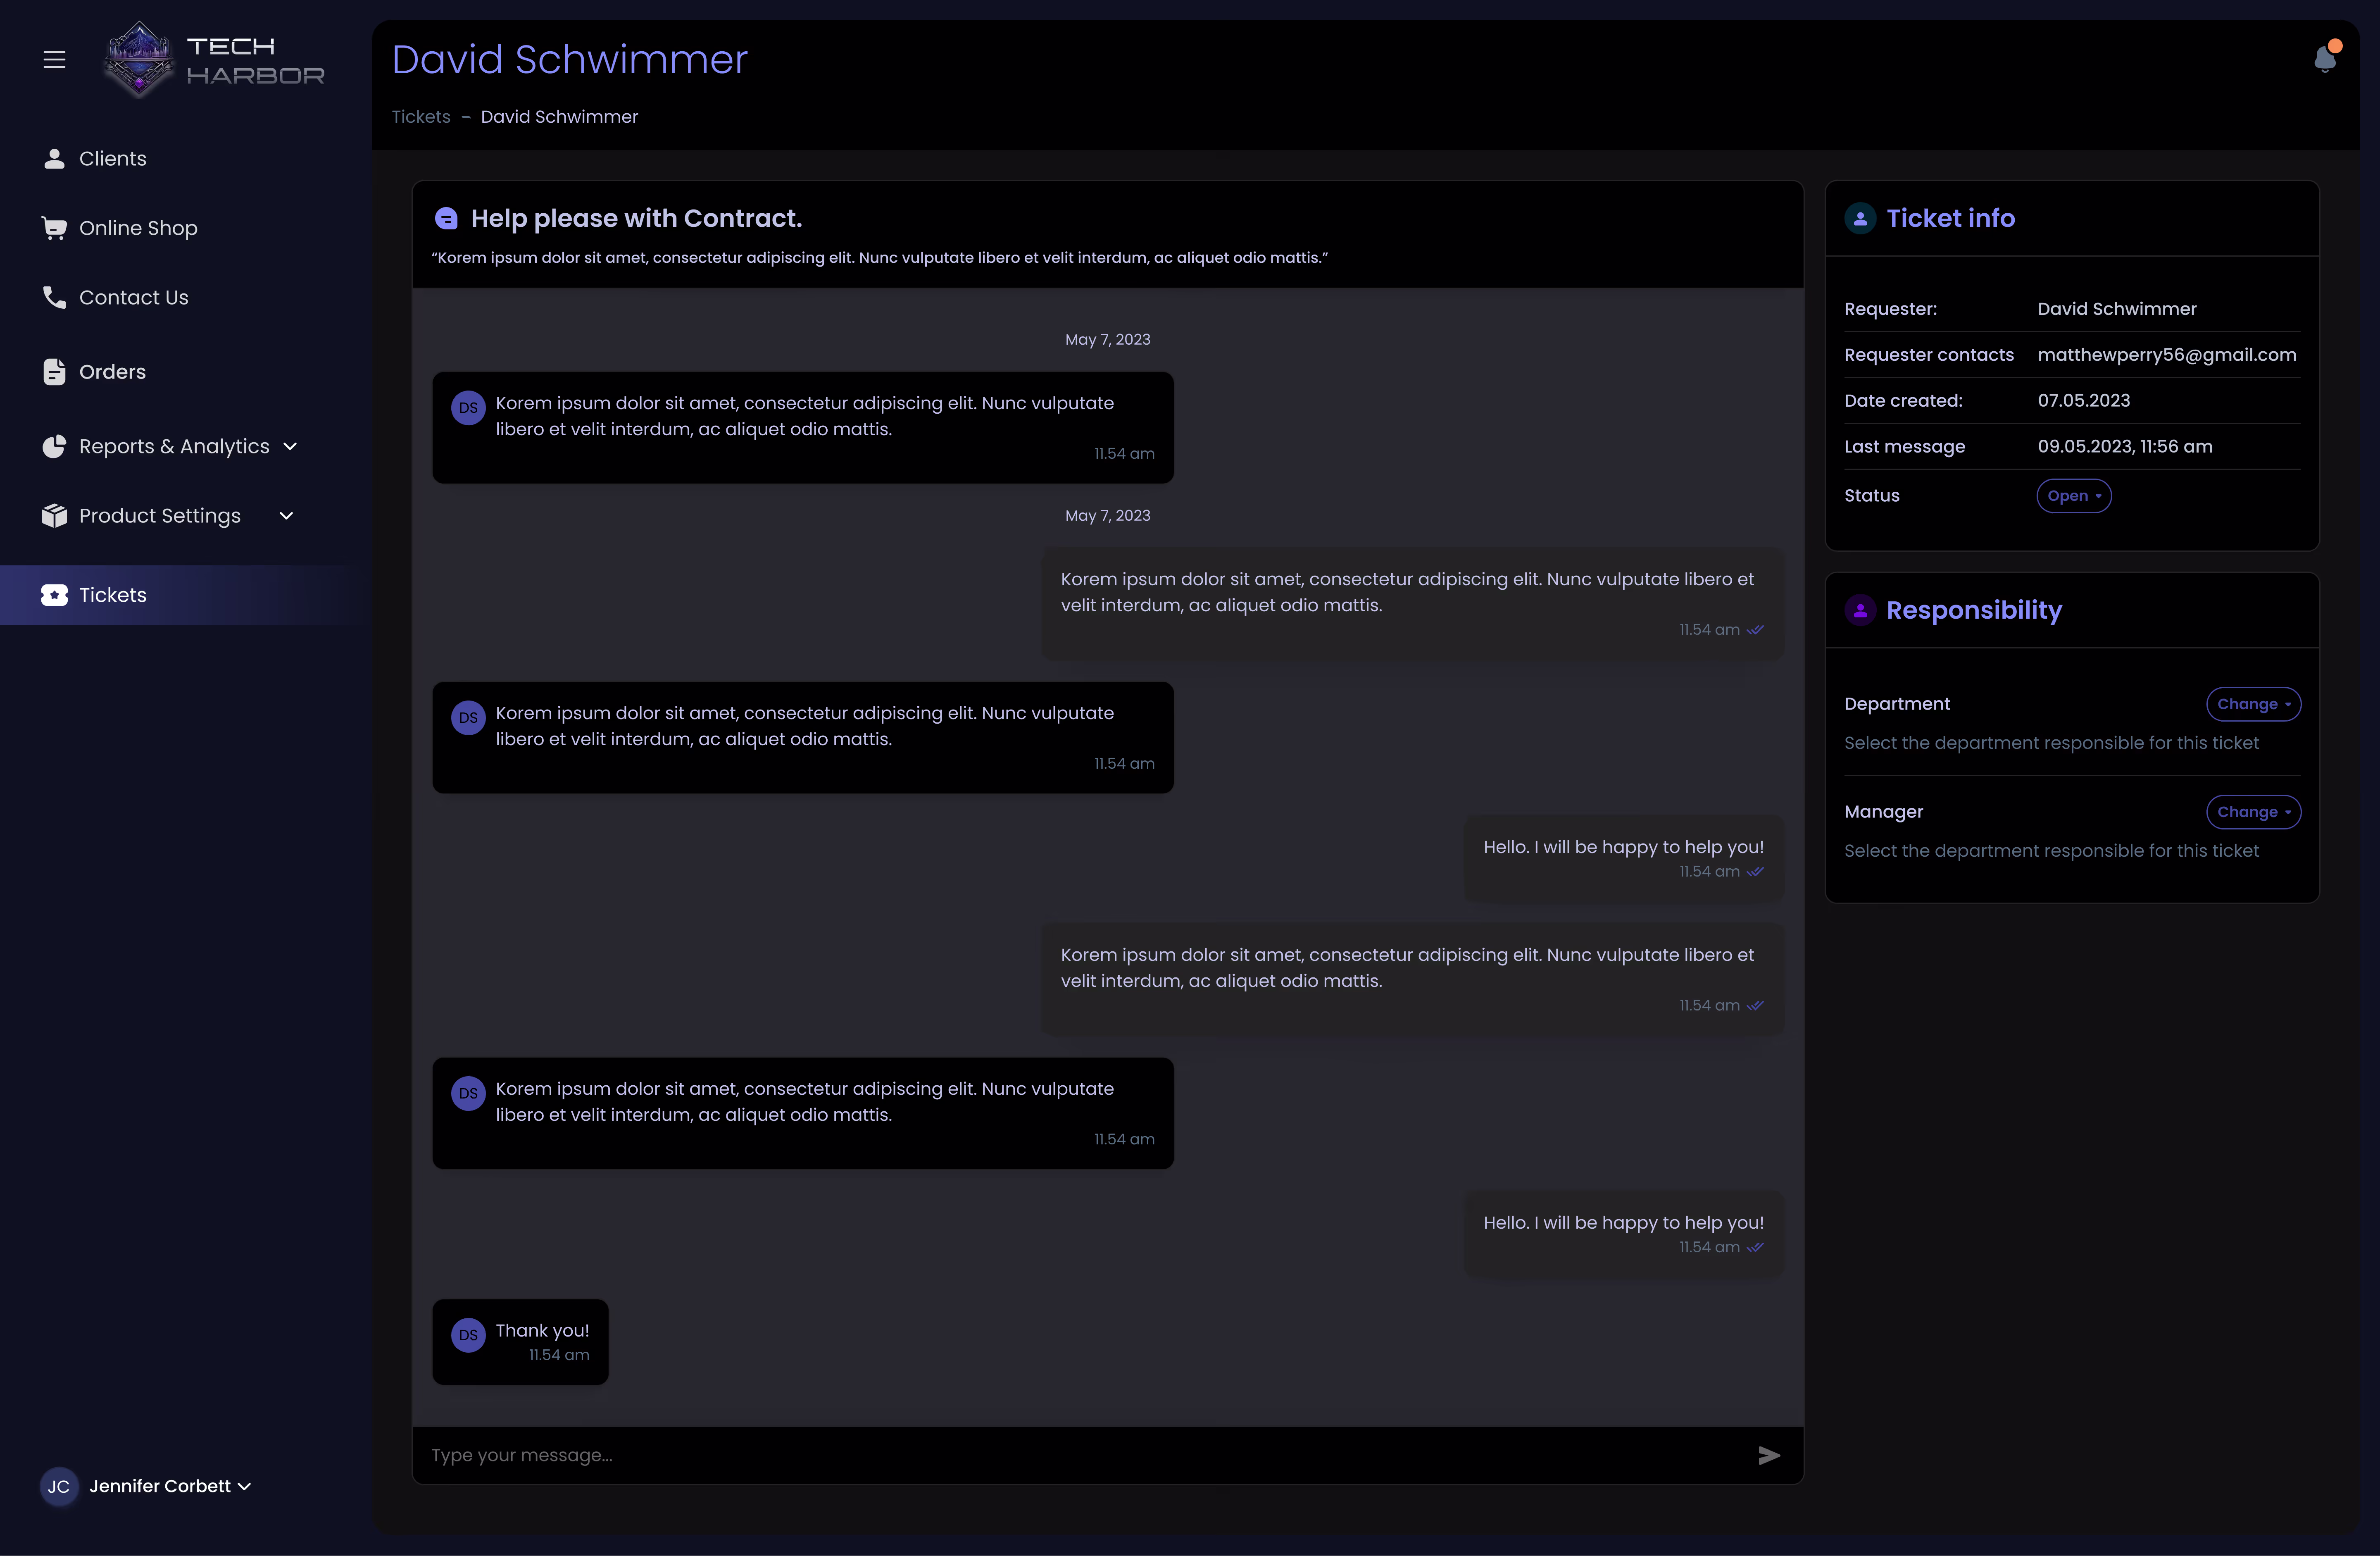Click the Responsibility header icon

tap(1860, 610)
